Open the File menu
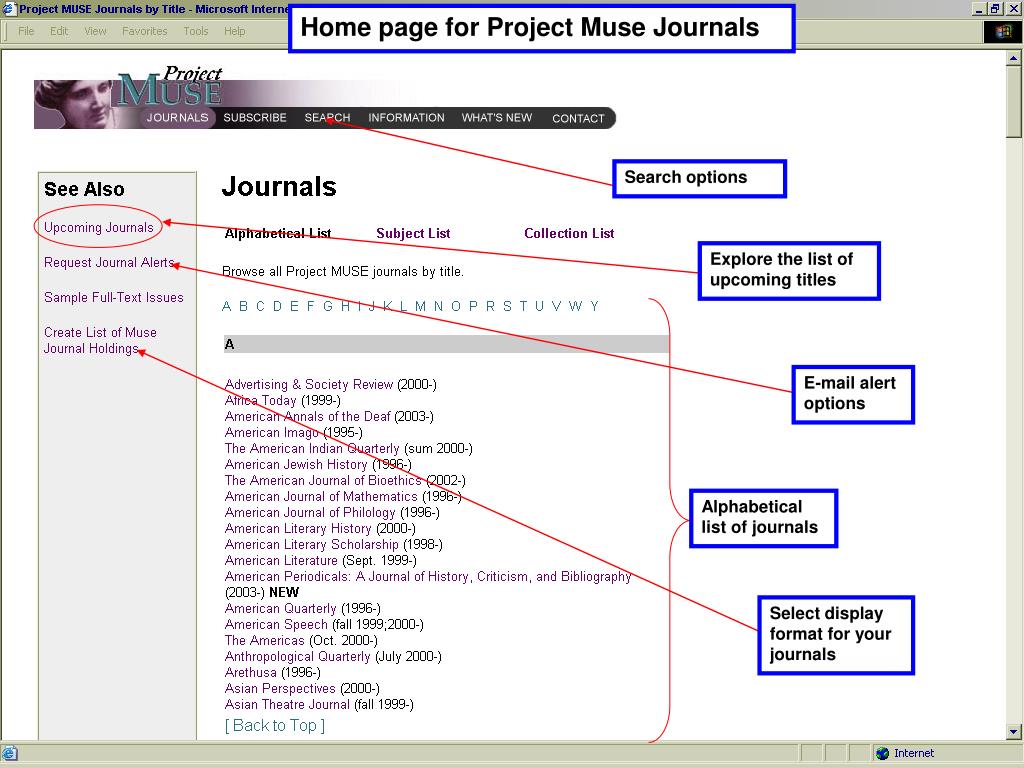Screen dimensions: 1024x768 pos(26,31)
